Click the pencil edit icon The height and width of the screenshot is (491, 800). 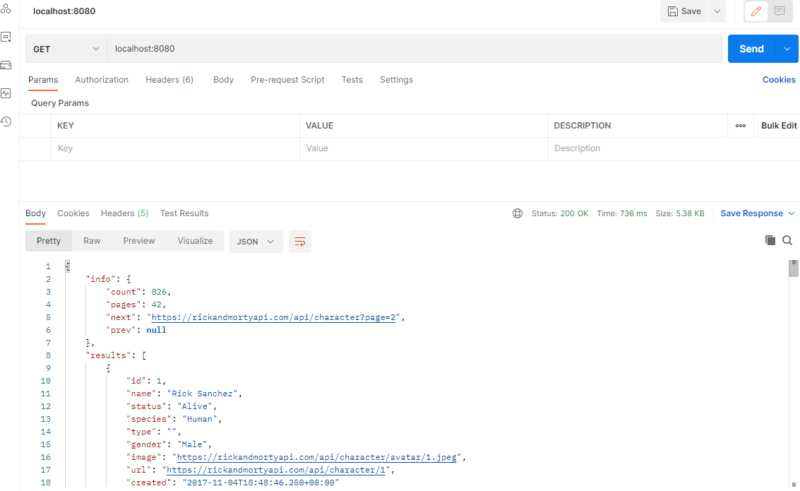tap(755, 11)
